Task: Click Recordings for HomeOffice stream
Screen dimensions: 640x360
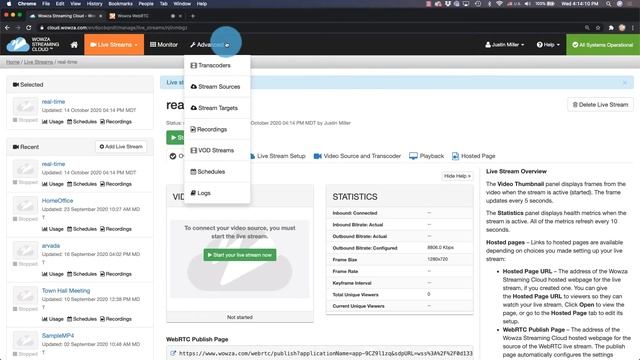Action: click(x=116, y=229)
